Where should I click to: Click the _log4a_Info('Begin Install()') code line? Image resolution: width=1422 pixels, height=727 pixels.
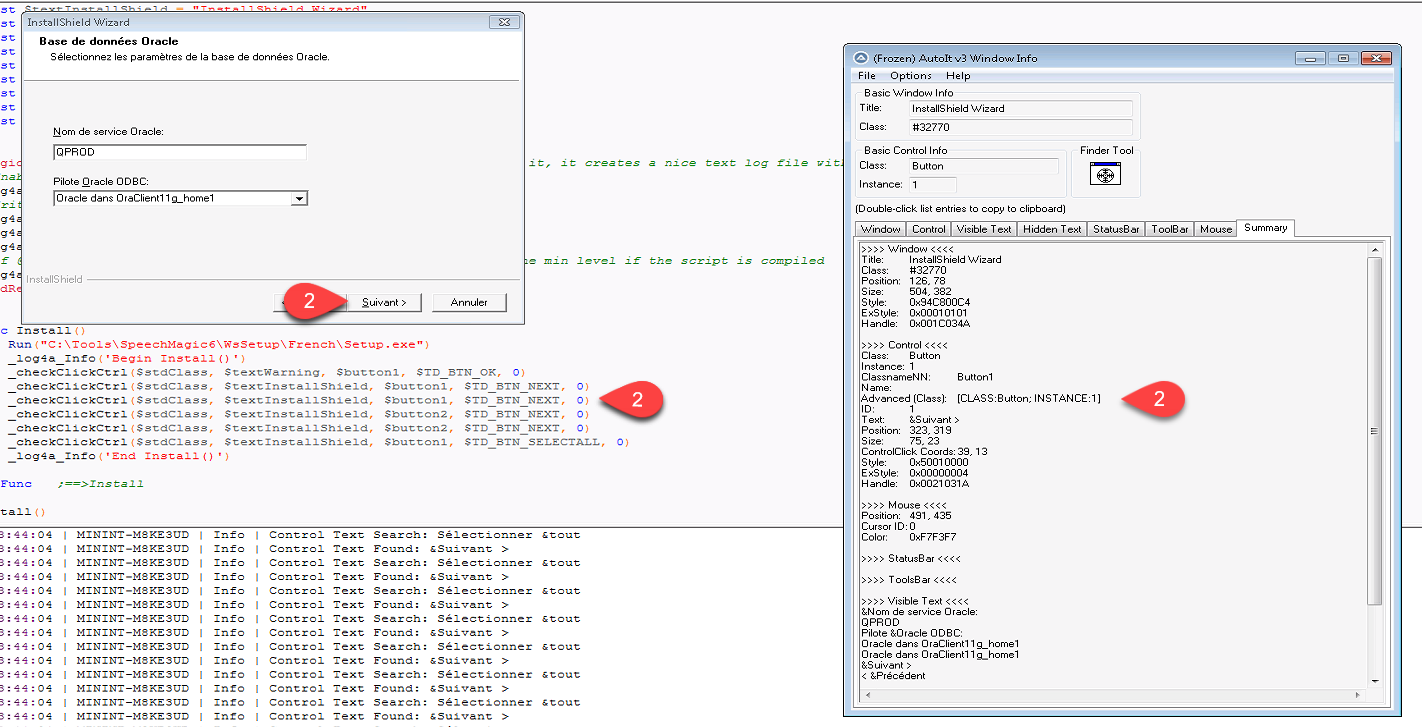(x=125, y=358)
